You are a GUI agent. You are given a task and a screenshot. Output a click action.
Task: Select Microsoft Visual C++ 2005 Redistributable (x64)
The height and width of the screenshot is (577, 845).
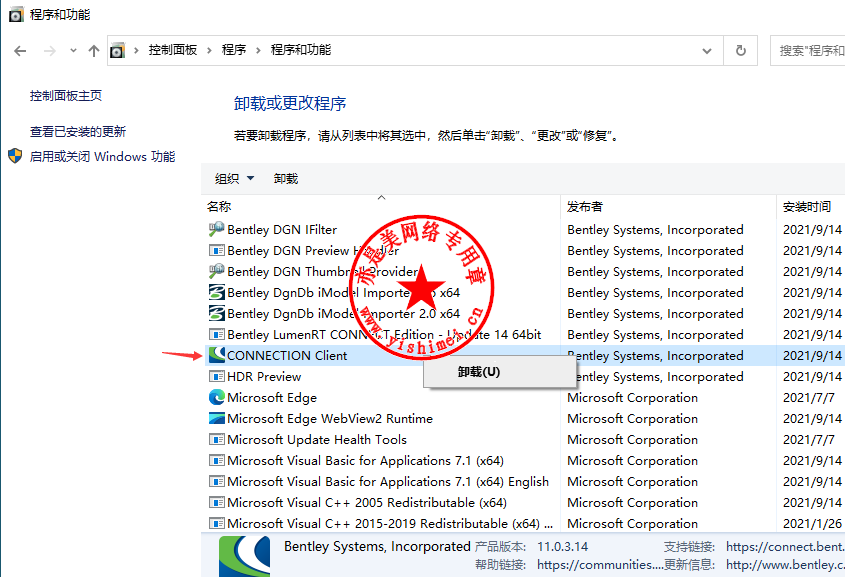367,503
